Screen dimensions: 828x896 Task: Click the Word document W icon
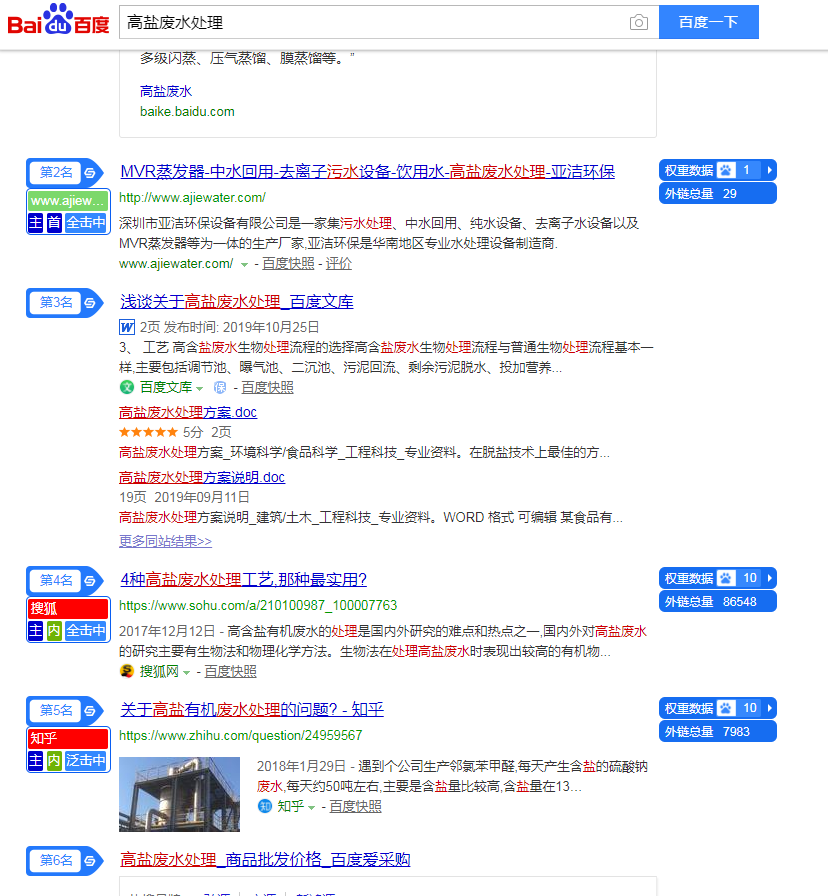click(127, 327)
